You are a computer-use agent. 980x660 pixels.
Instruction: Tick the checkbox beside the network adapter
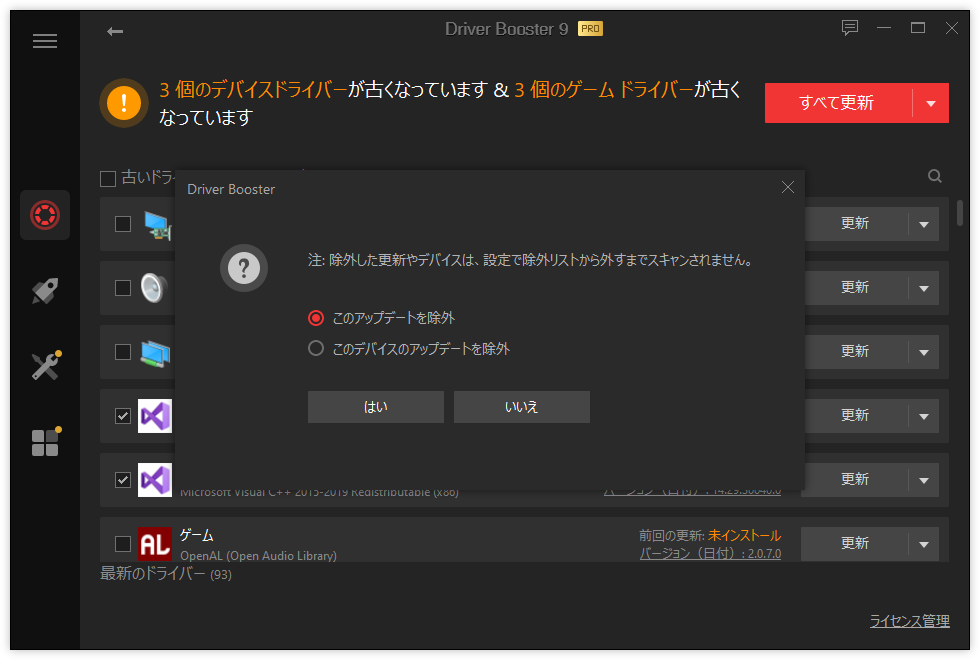[x=123, y=224]
